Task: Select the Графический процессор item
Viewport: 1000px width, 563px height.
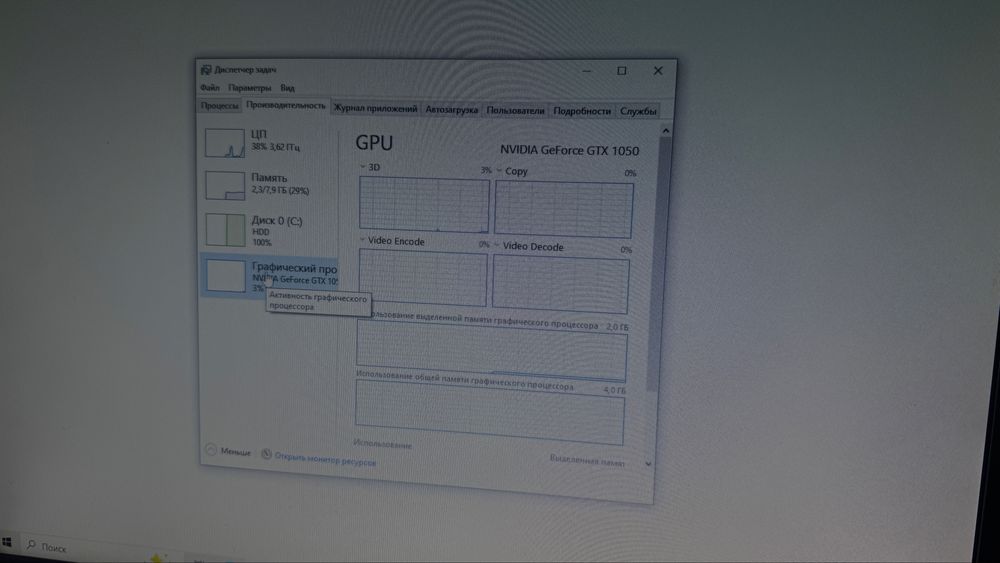Action: pos(269,275)
